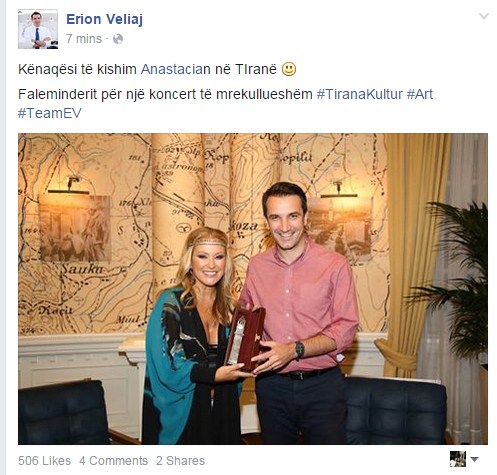The height and width of the screenshot is (475, 497).
Task: Click the Erion Veliaj name link
Action: click(x=104, y=19)
